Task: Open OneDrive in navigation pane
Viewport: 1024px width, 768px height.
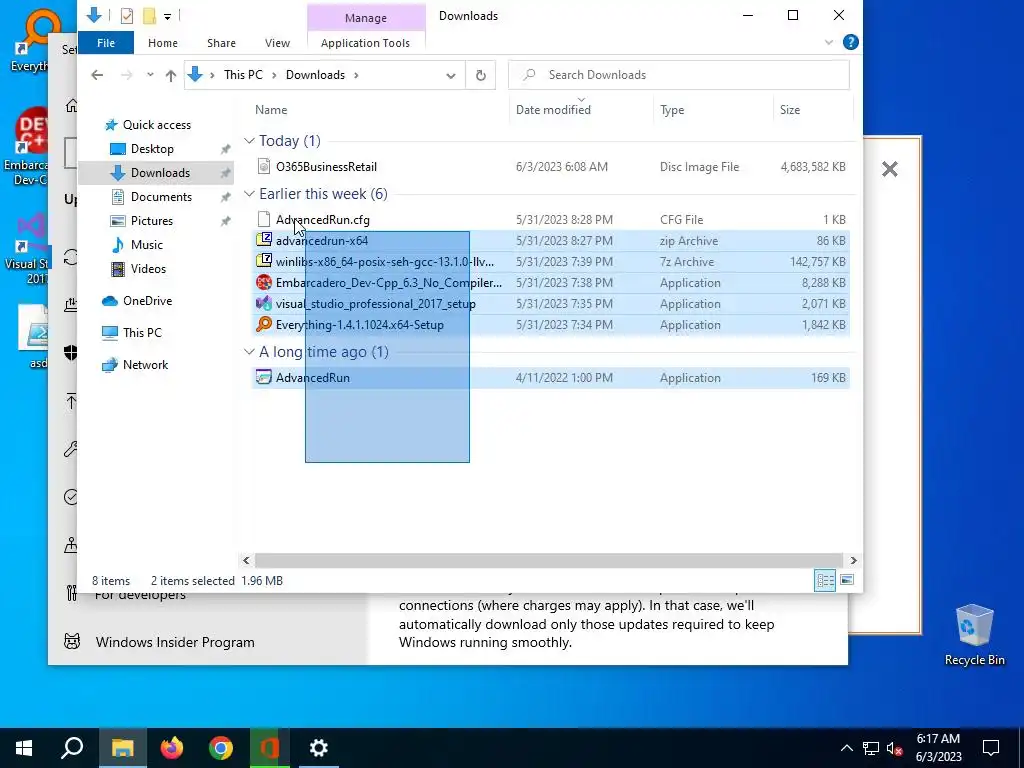Action: click(147, 301)
